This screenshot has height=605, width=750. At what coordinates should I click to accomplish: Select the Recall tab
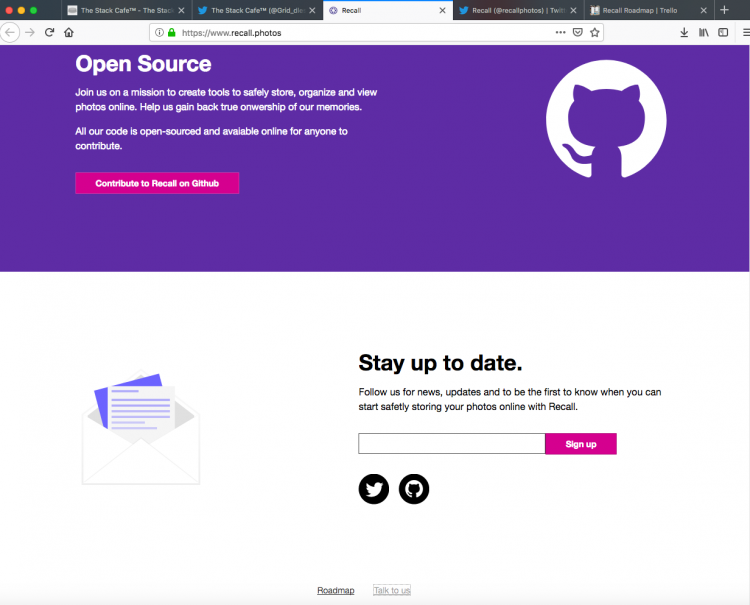388,10
